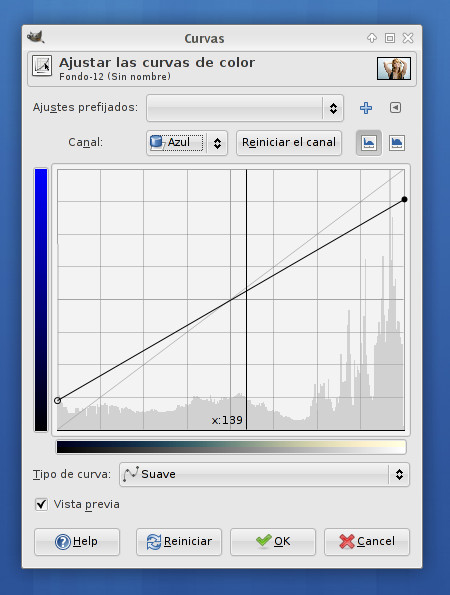Select logarithmic histogram toggle
This screenshot has height=595, width=450.
397,143
